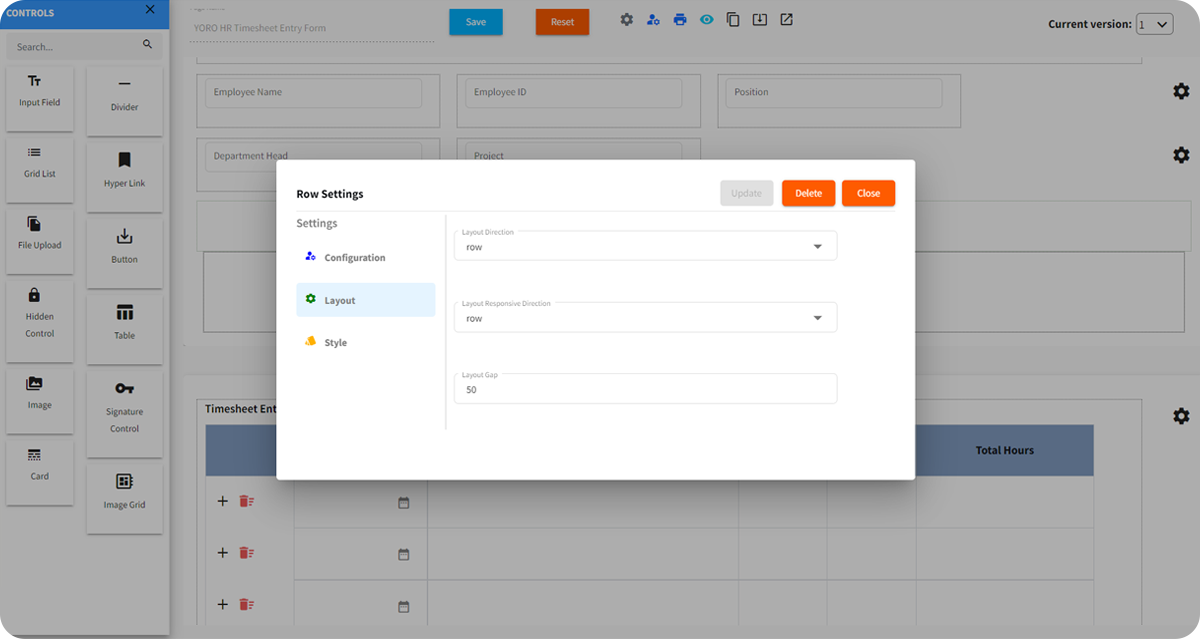Viewport: 1200px width, 639px height.
Task: Select the Hidden Control
Action: point(39,323)
